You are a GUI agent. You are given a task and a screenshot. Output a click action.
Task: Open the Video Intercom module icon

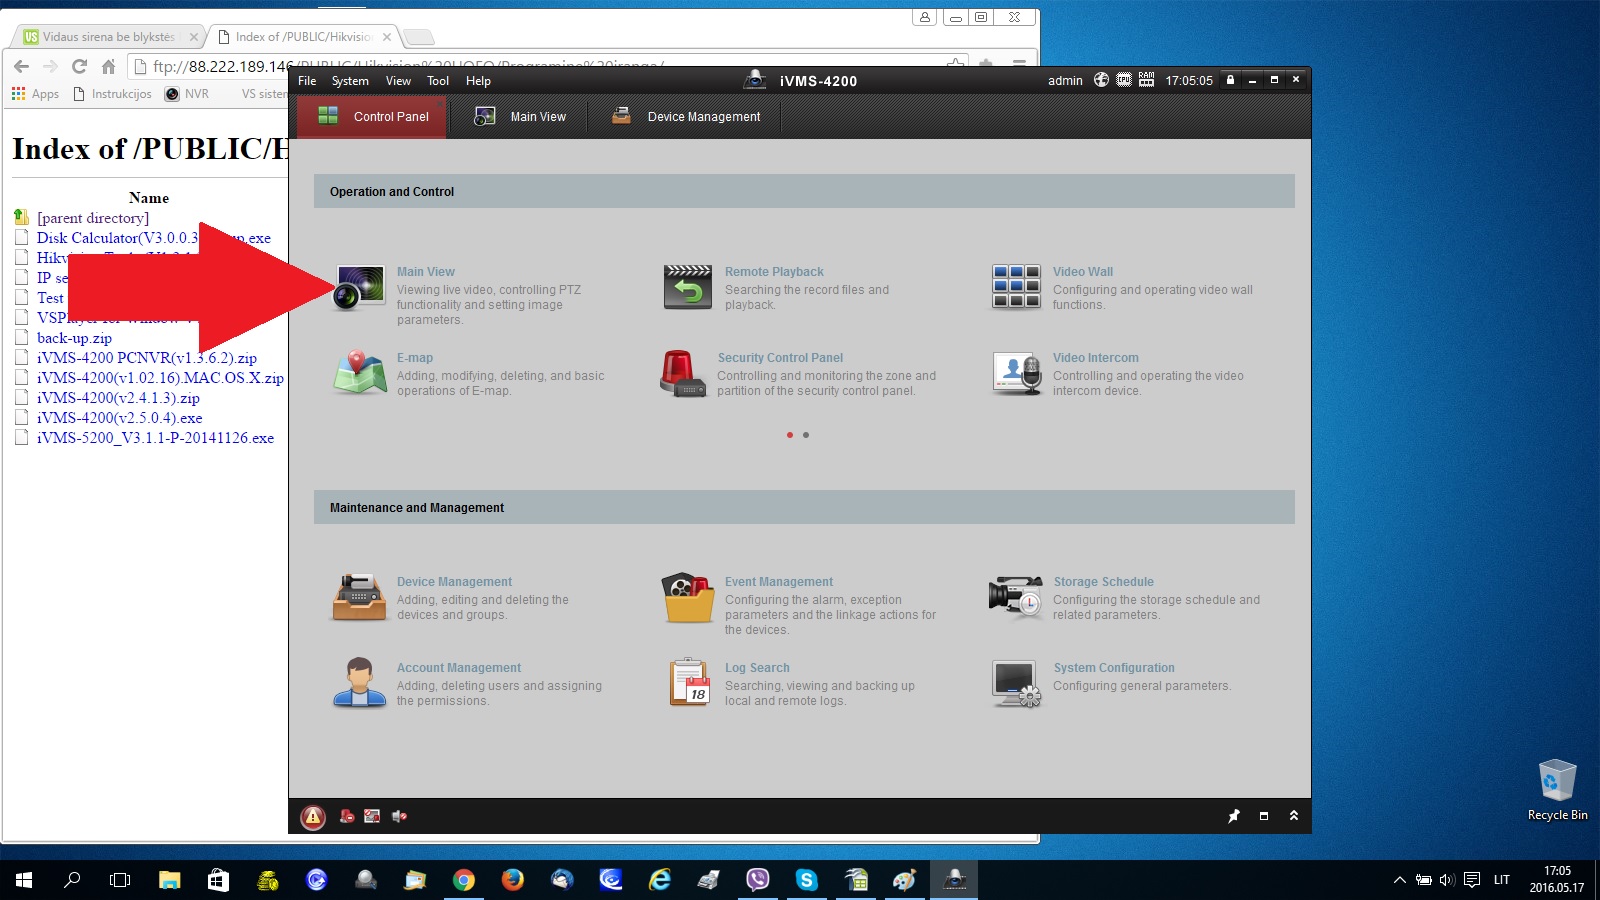[x=1017, y=373]
